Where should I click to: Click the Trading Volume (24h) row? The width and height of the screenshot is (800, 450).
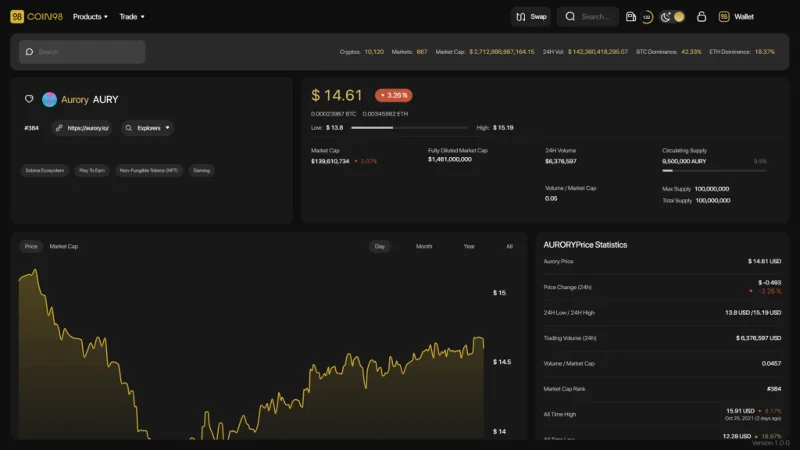662,338
